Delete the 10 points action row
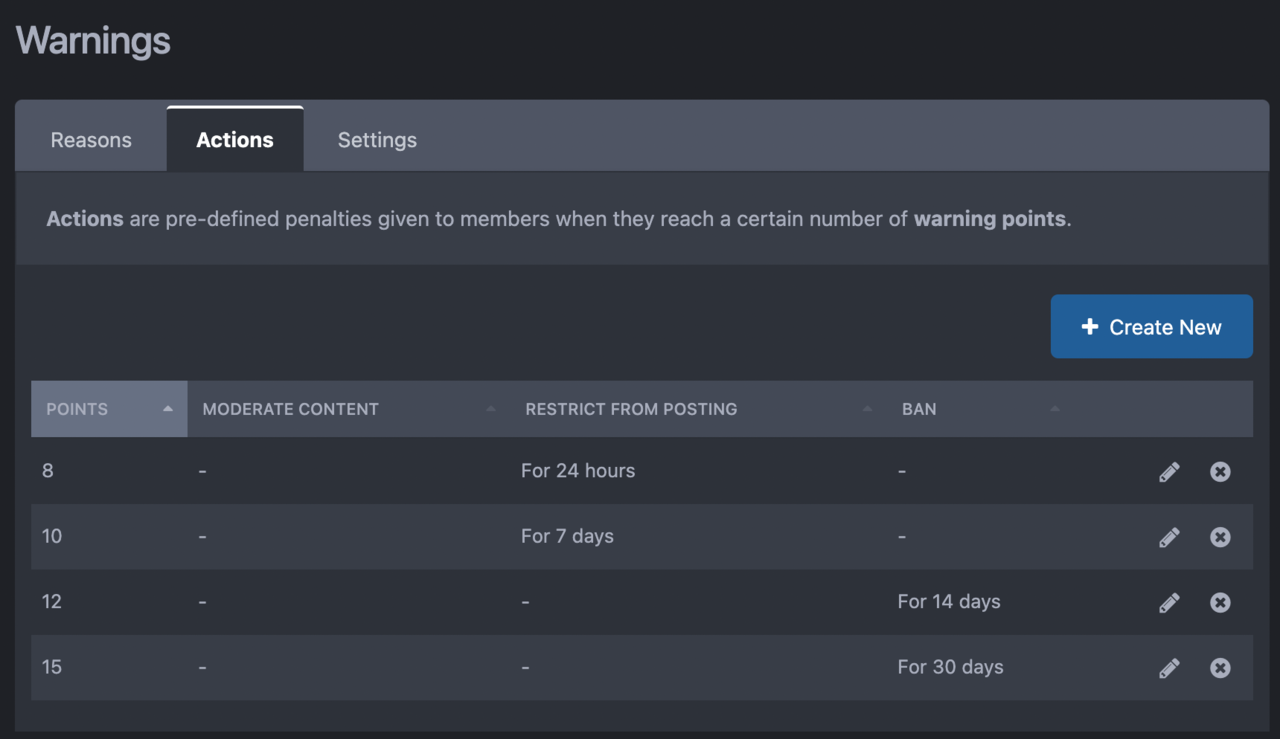Image resolution: width=1280 pixels, height=739 pixels. coord(1220,537)
